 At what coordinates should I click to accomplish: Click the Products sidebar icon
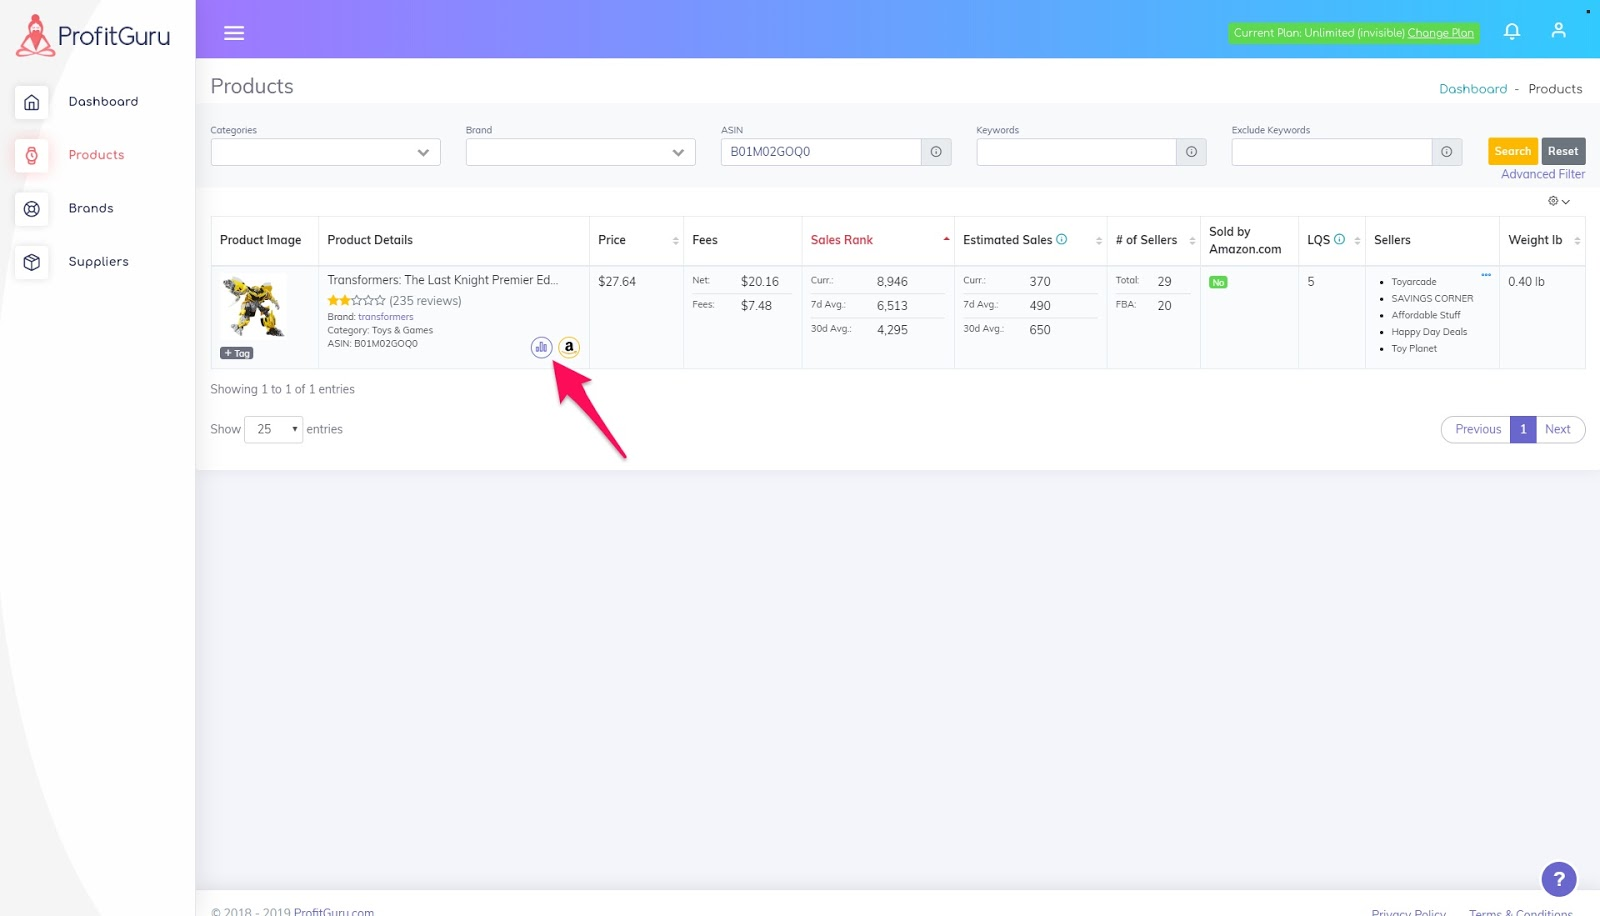point(32,155)
